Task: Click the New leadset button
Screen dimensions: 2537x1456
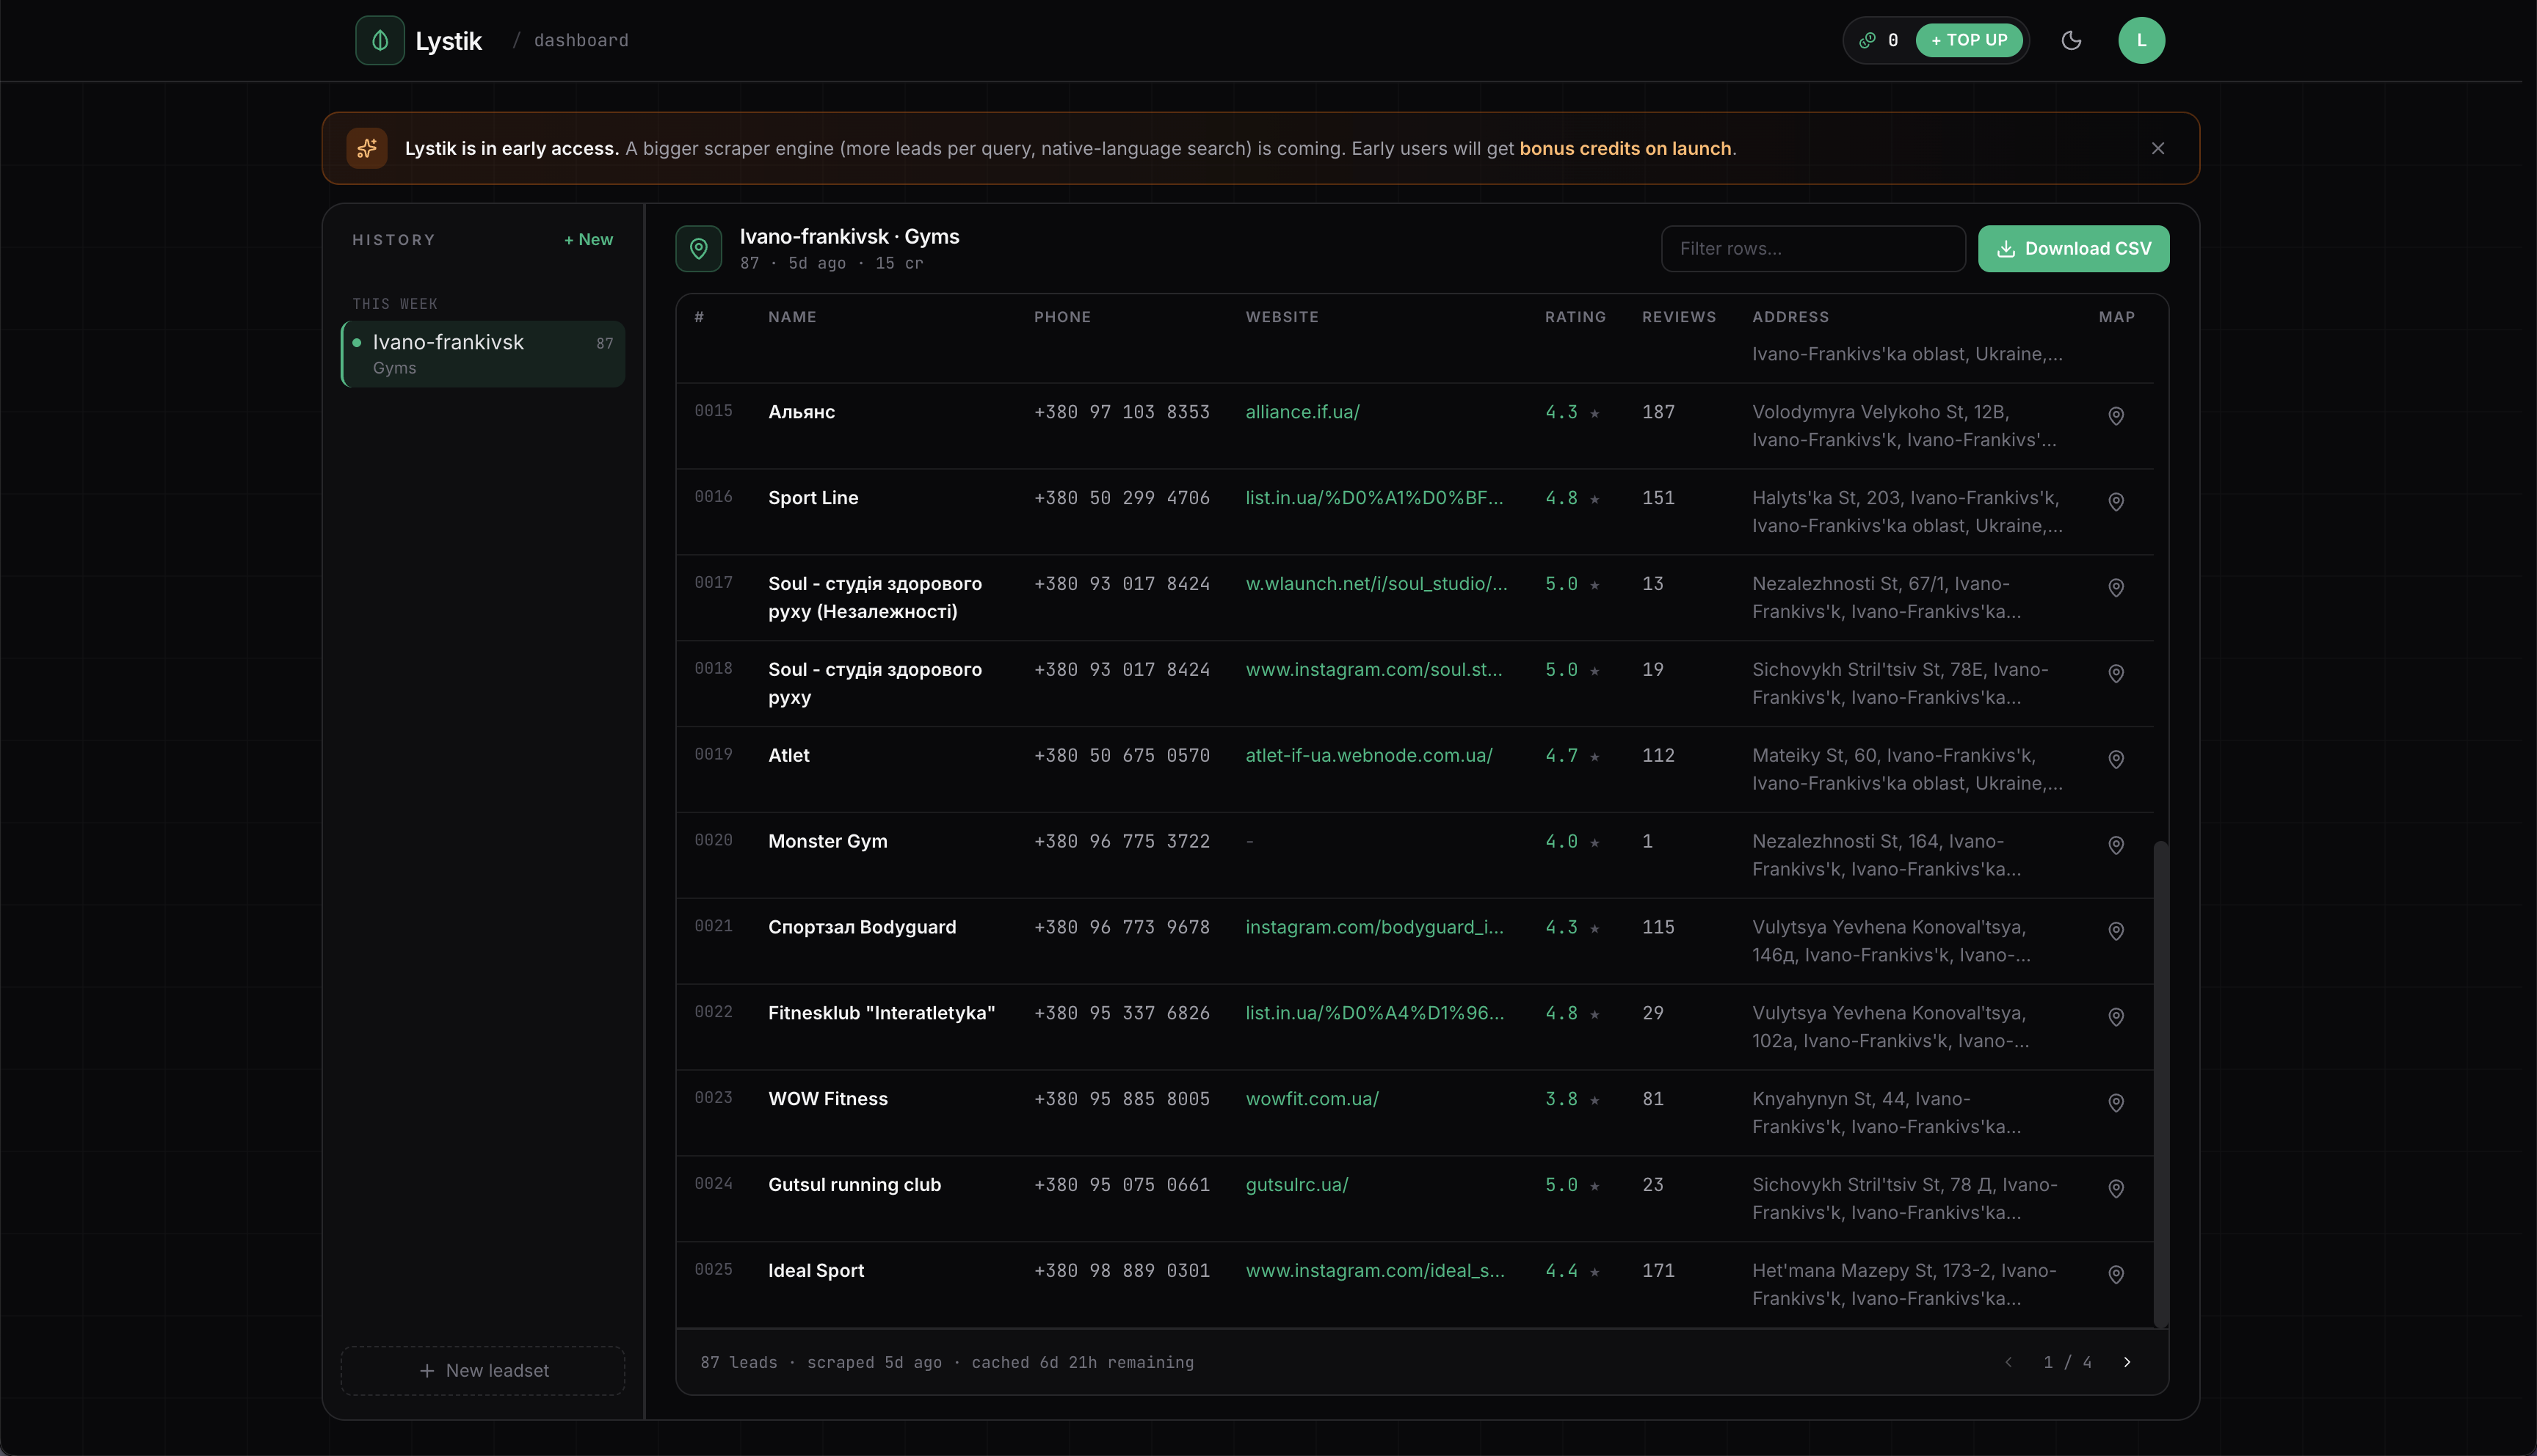Action: click(x=483, y=1370)
